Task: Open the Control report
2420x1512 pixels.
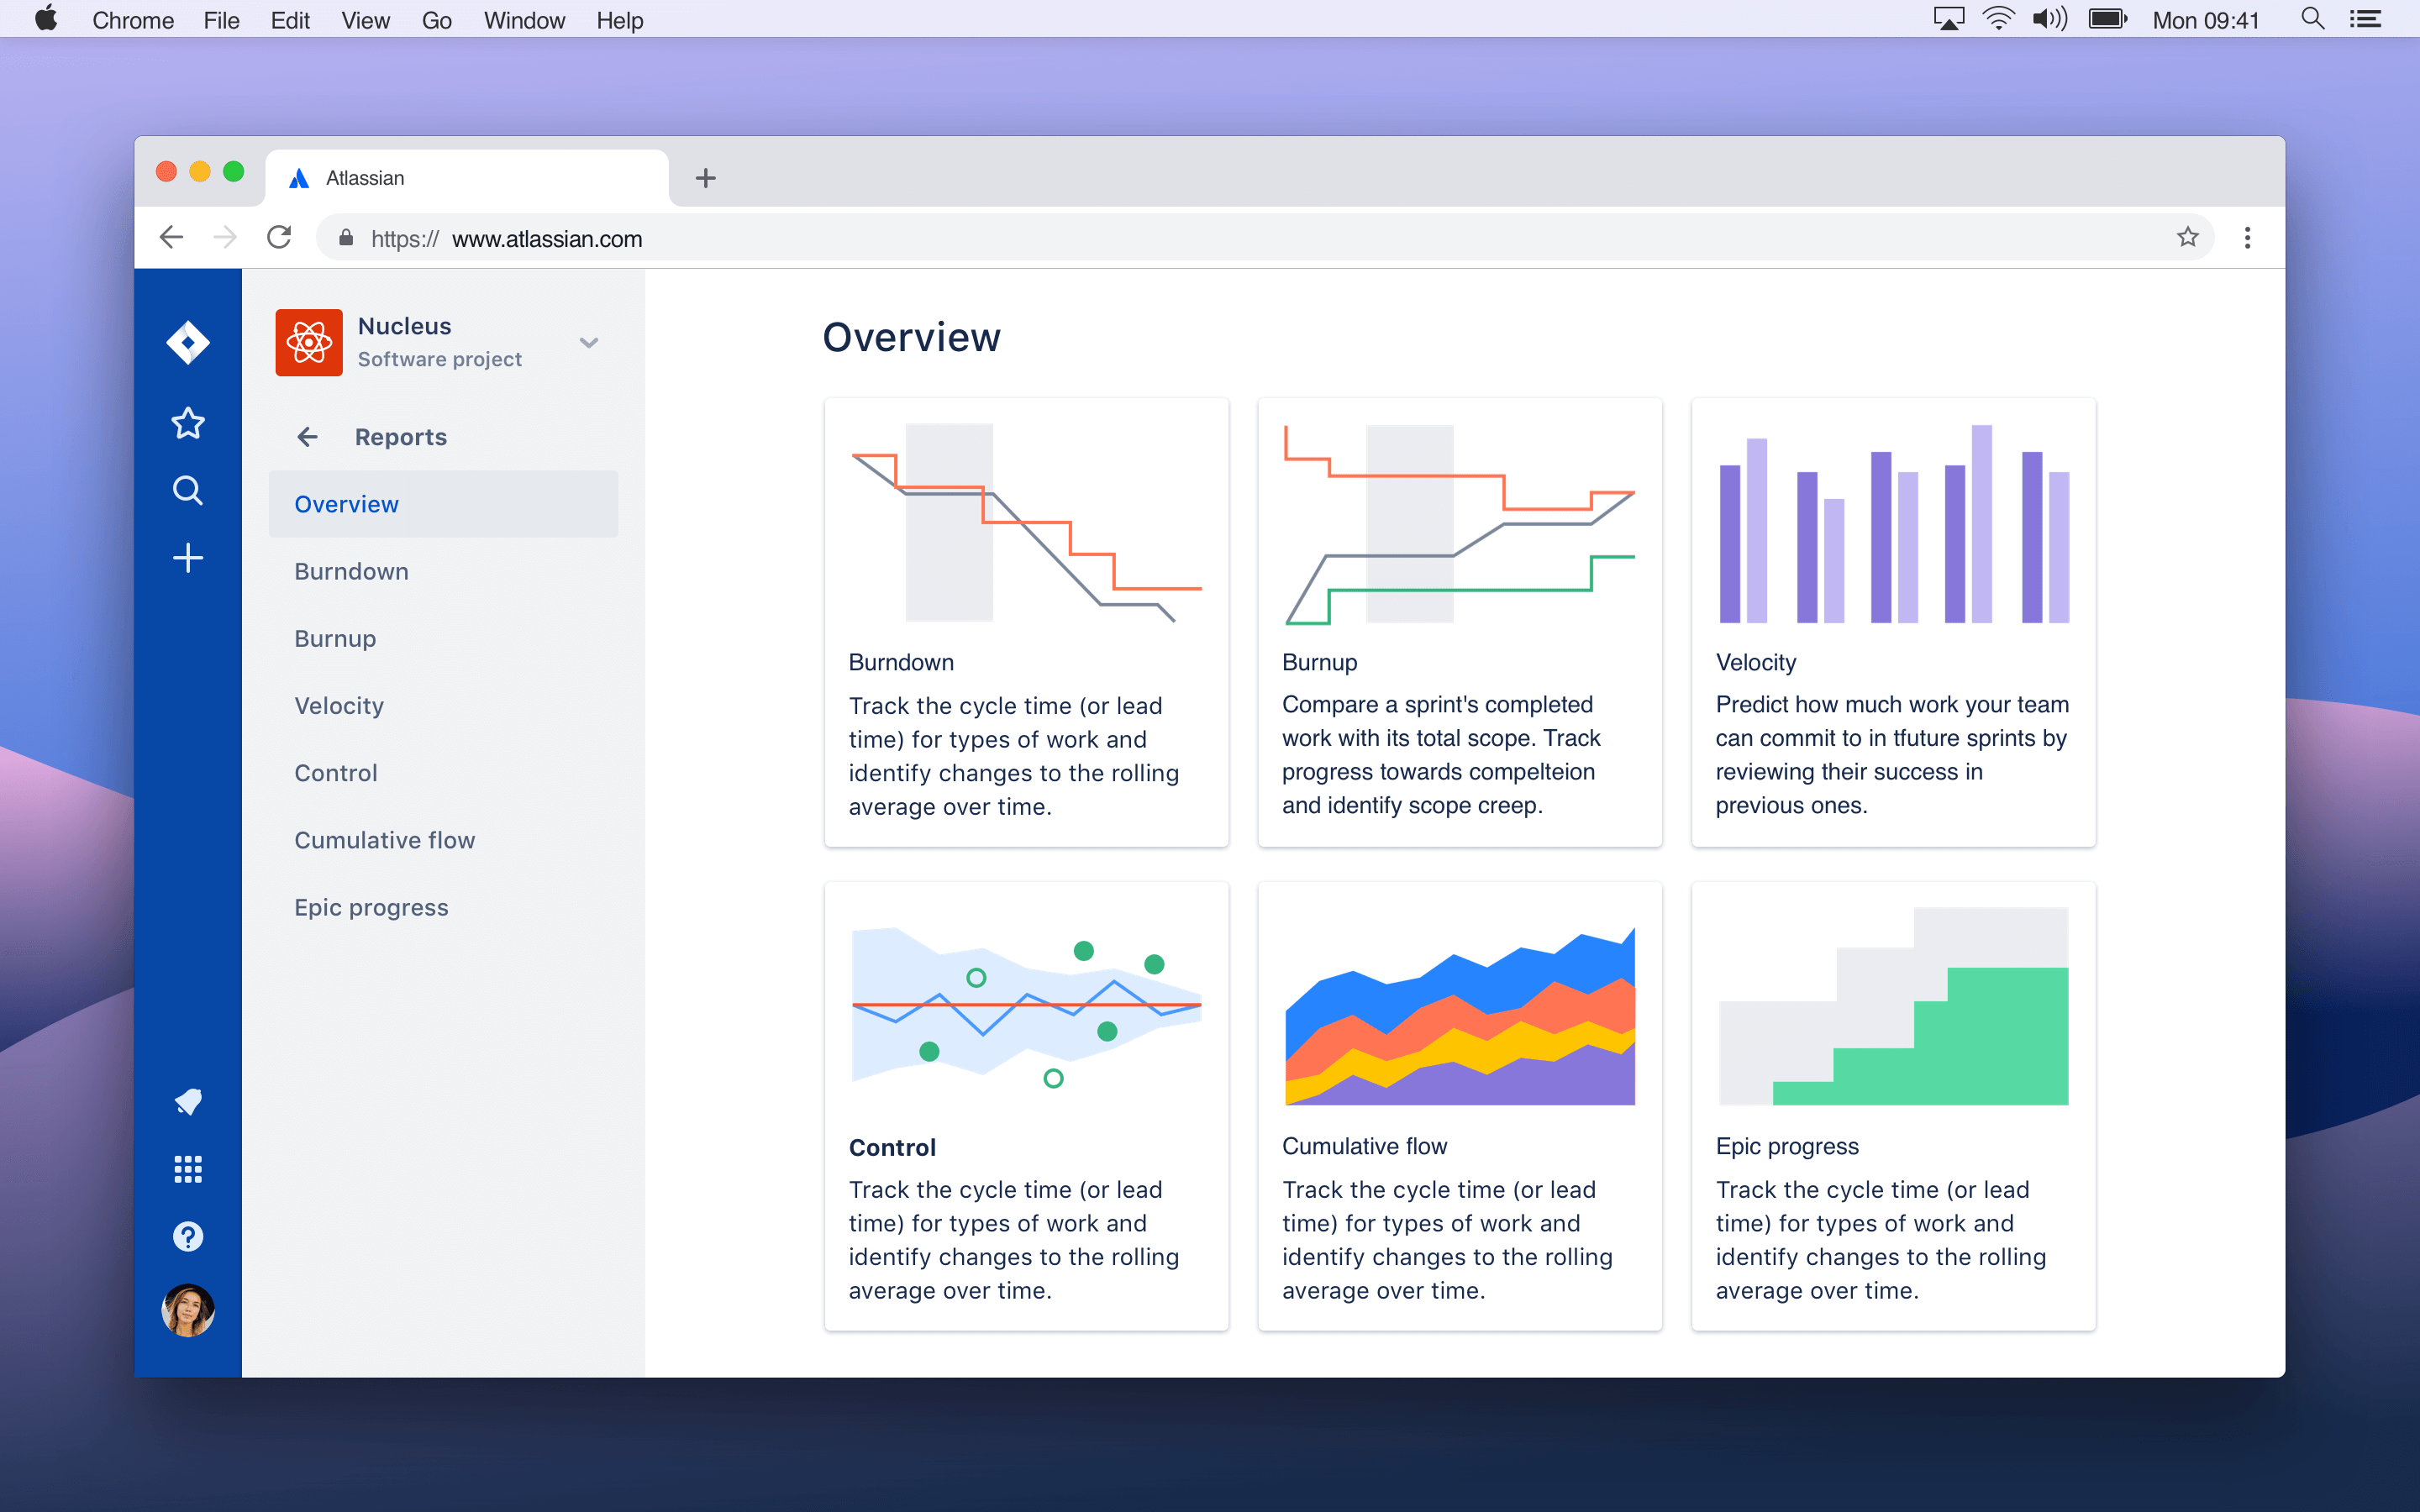Action: click(x=334, y=772)
